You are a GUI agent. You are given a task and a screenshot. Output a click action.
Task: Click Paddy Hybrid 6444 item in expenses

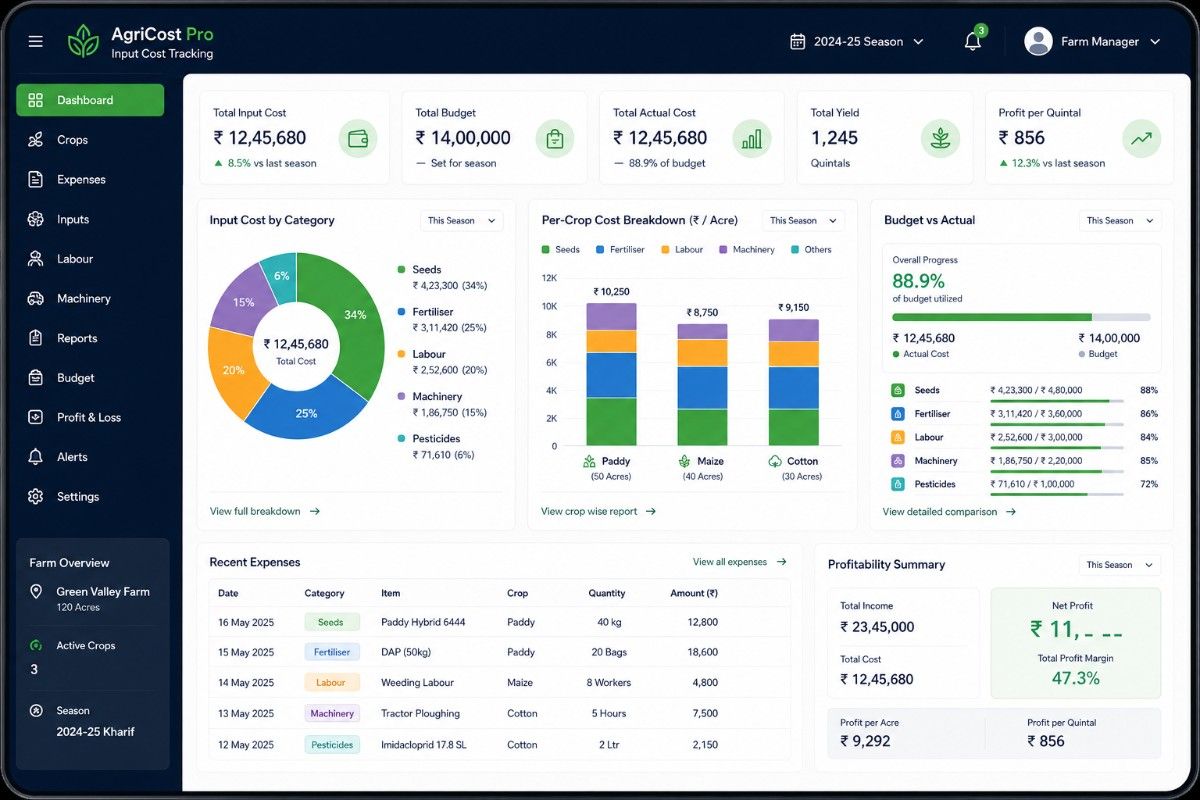[423, 622]
